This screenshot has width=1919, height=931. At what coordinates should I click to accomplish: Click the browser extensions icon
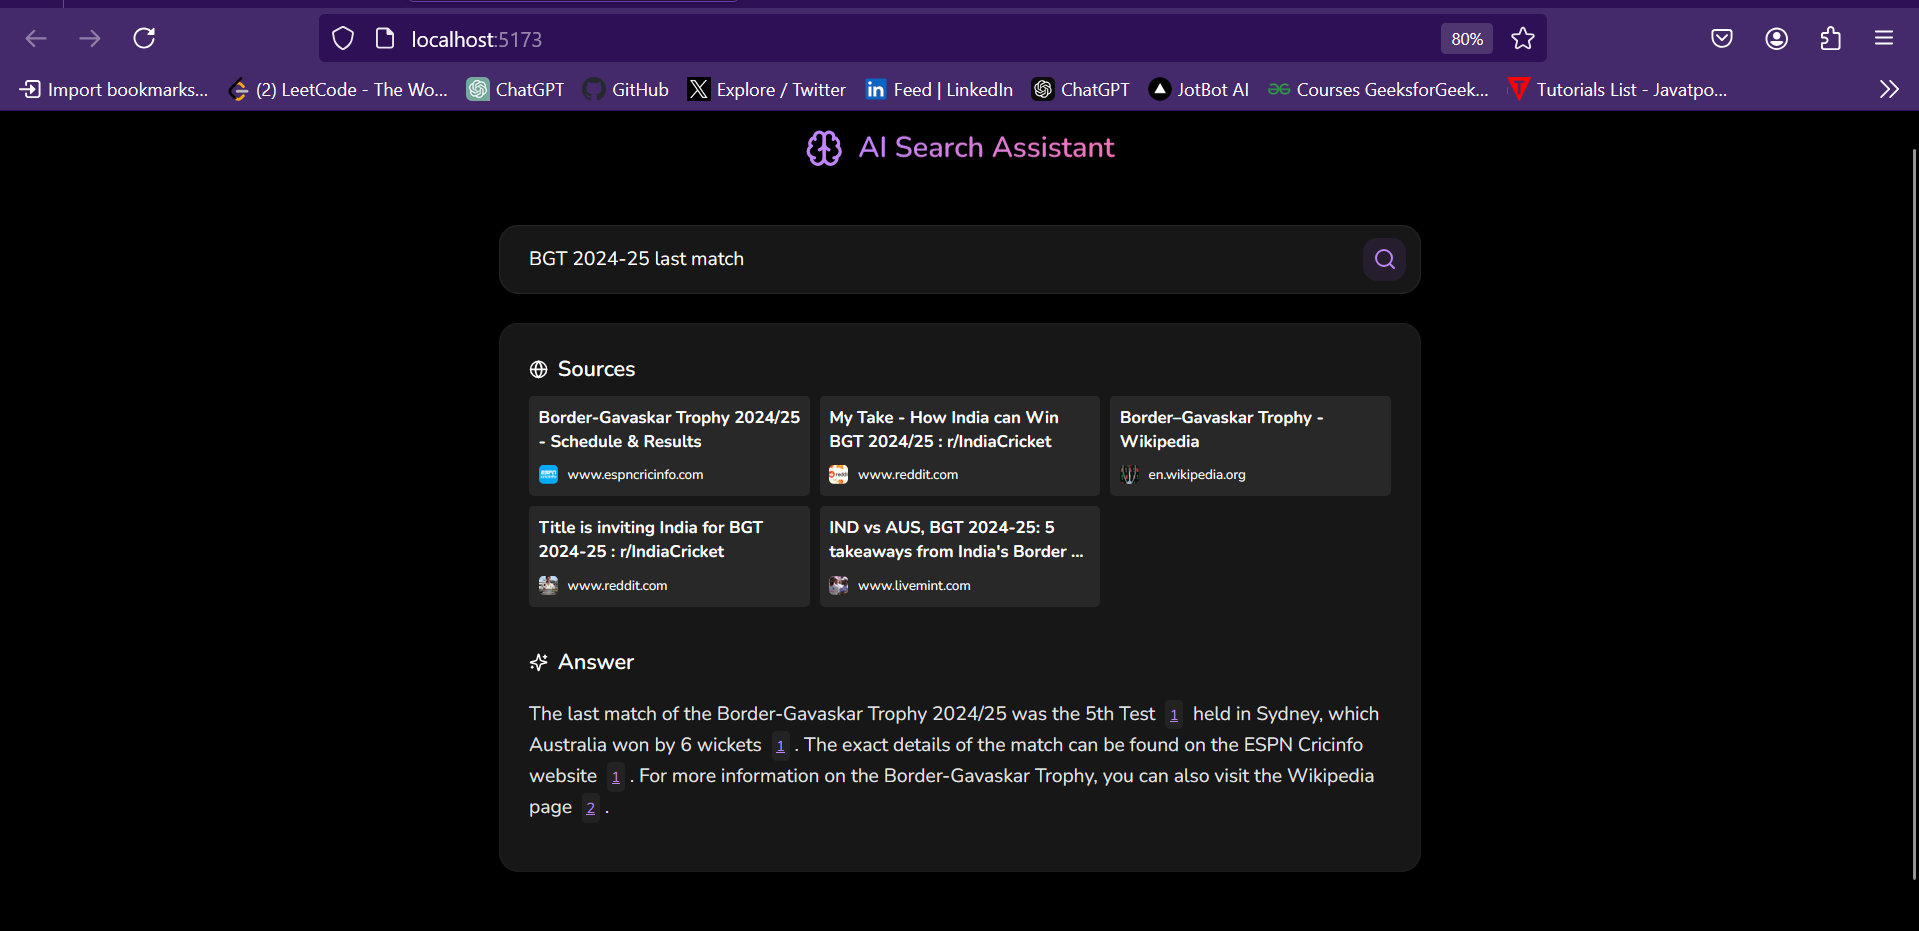point(1831,38)
